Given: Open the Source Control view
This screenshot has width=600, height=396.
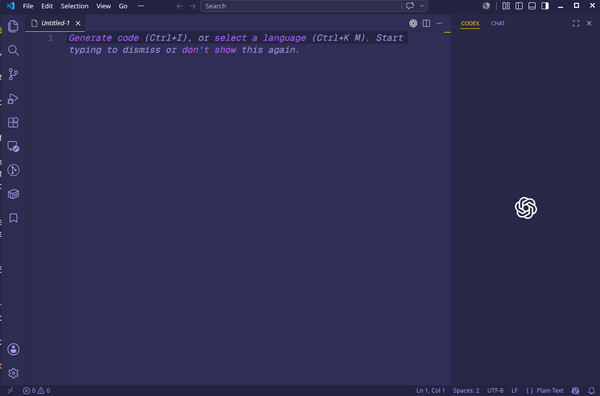Looking at the screenshot, I should click(13, 74).
